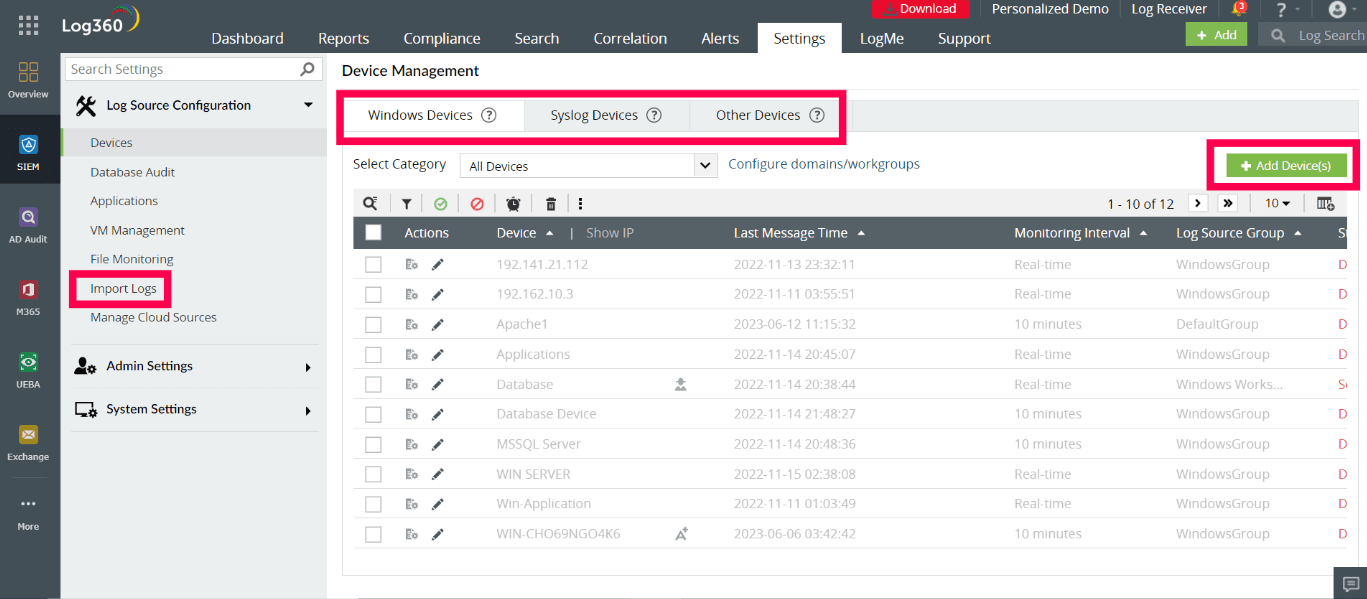Image resolution: width=1367 pixels, height=599 pixels.
Task: Click the edit pencil for Apache1
Action: coord(437,325)
